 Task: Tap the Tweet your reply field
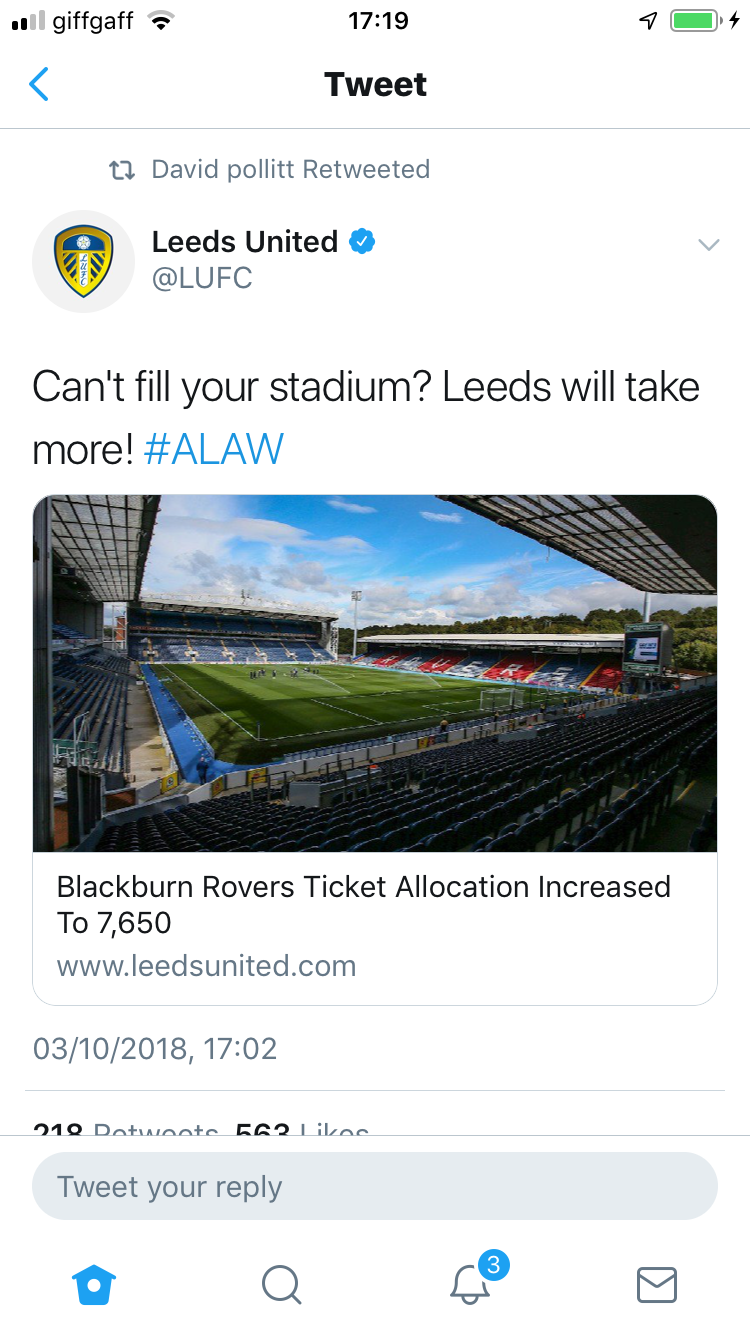[x=375, y=1187]
